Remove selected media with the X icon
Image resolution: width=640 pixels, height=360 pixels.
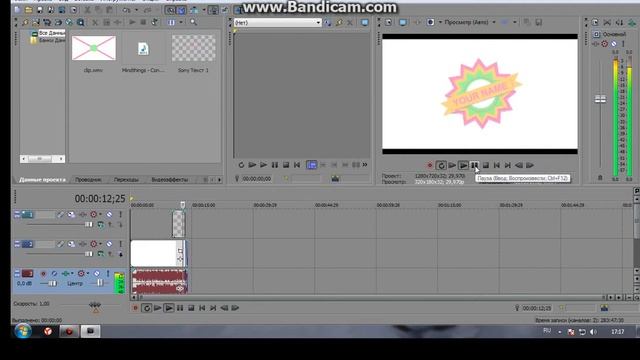pos(95,22)
